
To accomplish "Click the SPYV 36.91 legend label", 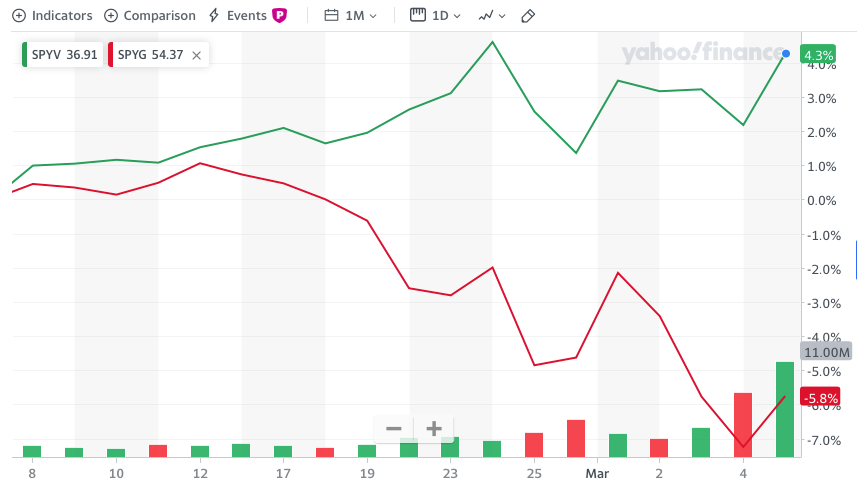I will (x=67, y=55).
